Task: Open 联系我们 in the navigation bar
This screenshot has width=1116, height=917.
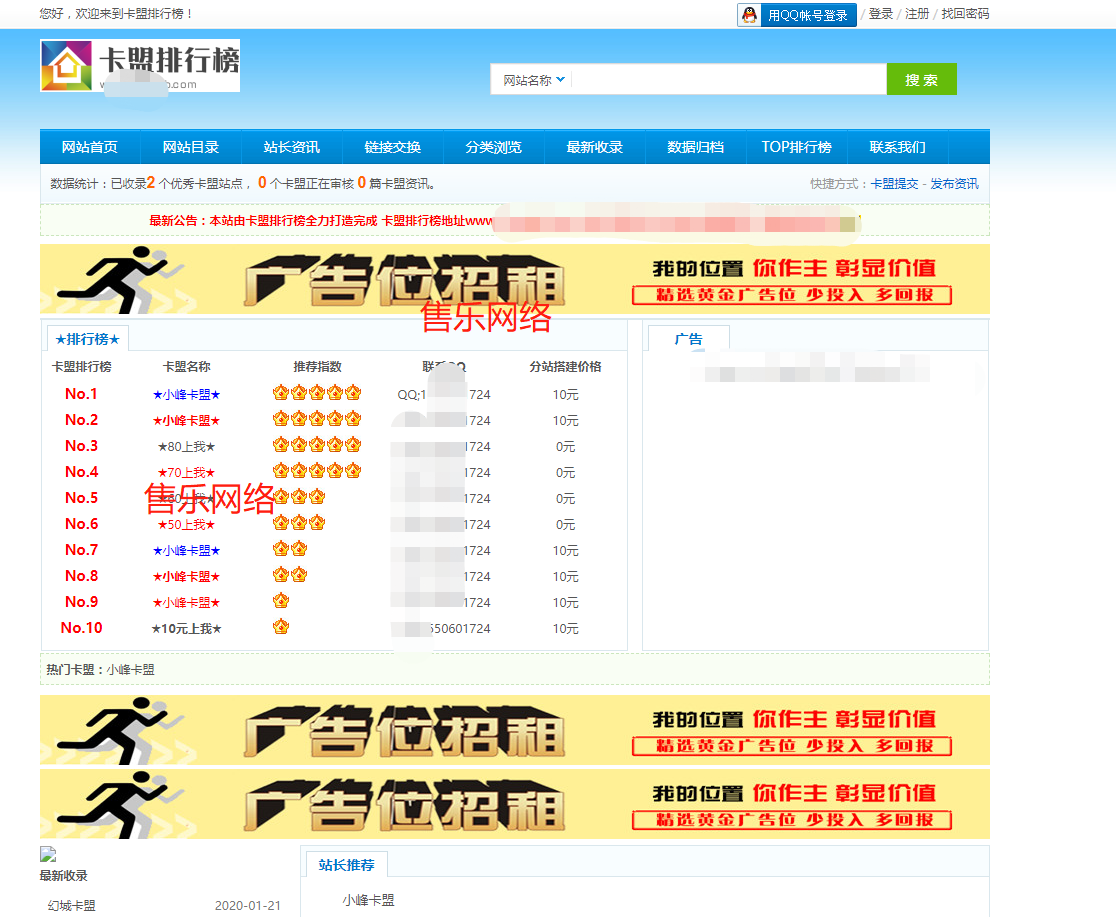Action: click(898, 147)
